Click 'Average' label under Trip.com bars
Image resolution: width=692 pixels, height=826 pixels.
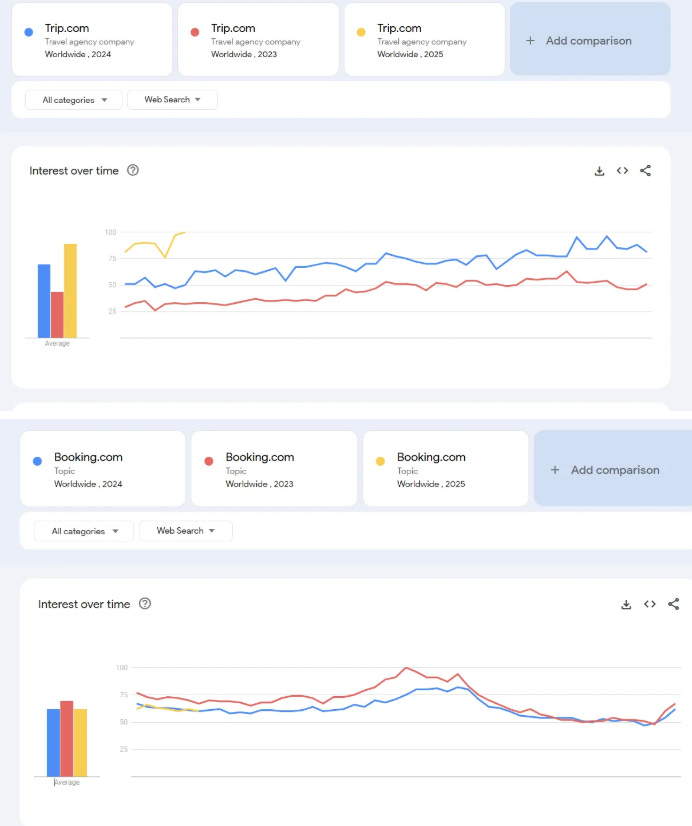[57, 343]
